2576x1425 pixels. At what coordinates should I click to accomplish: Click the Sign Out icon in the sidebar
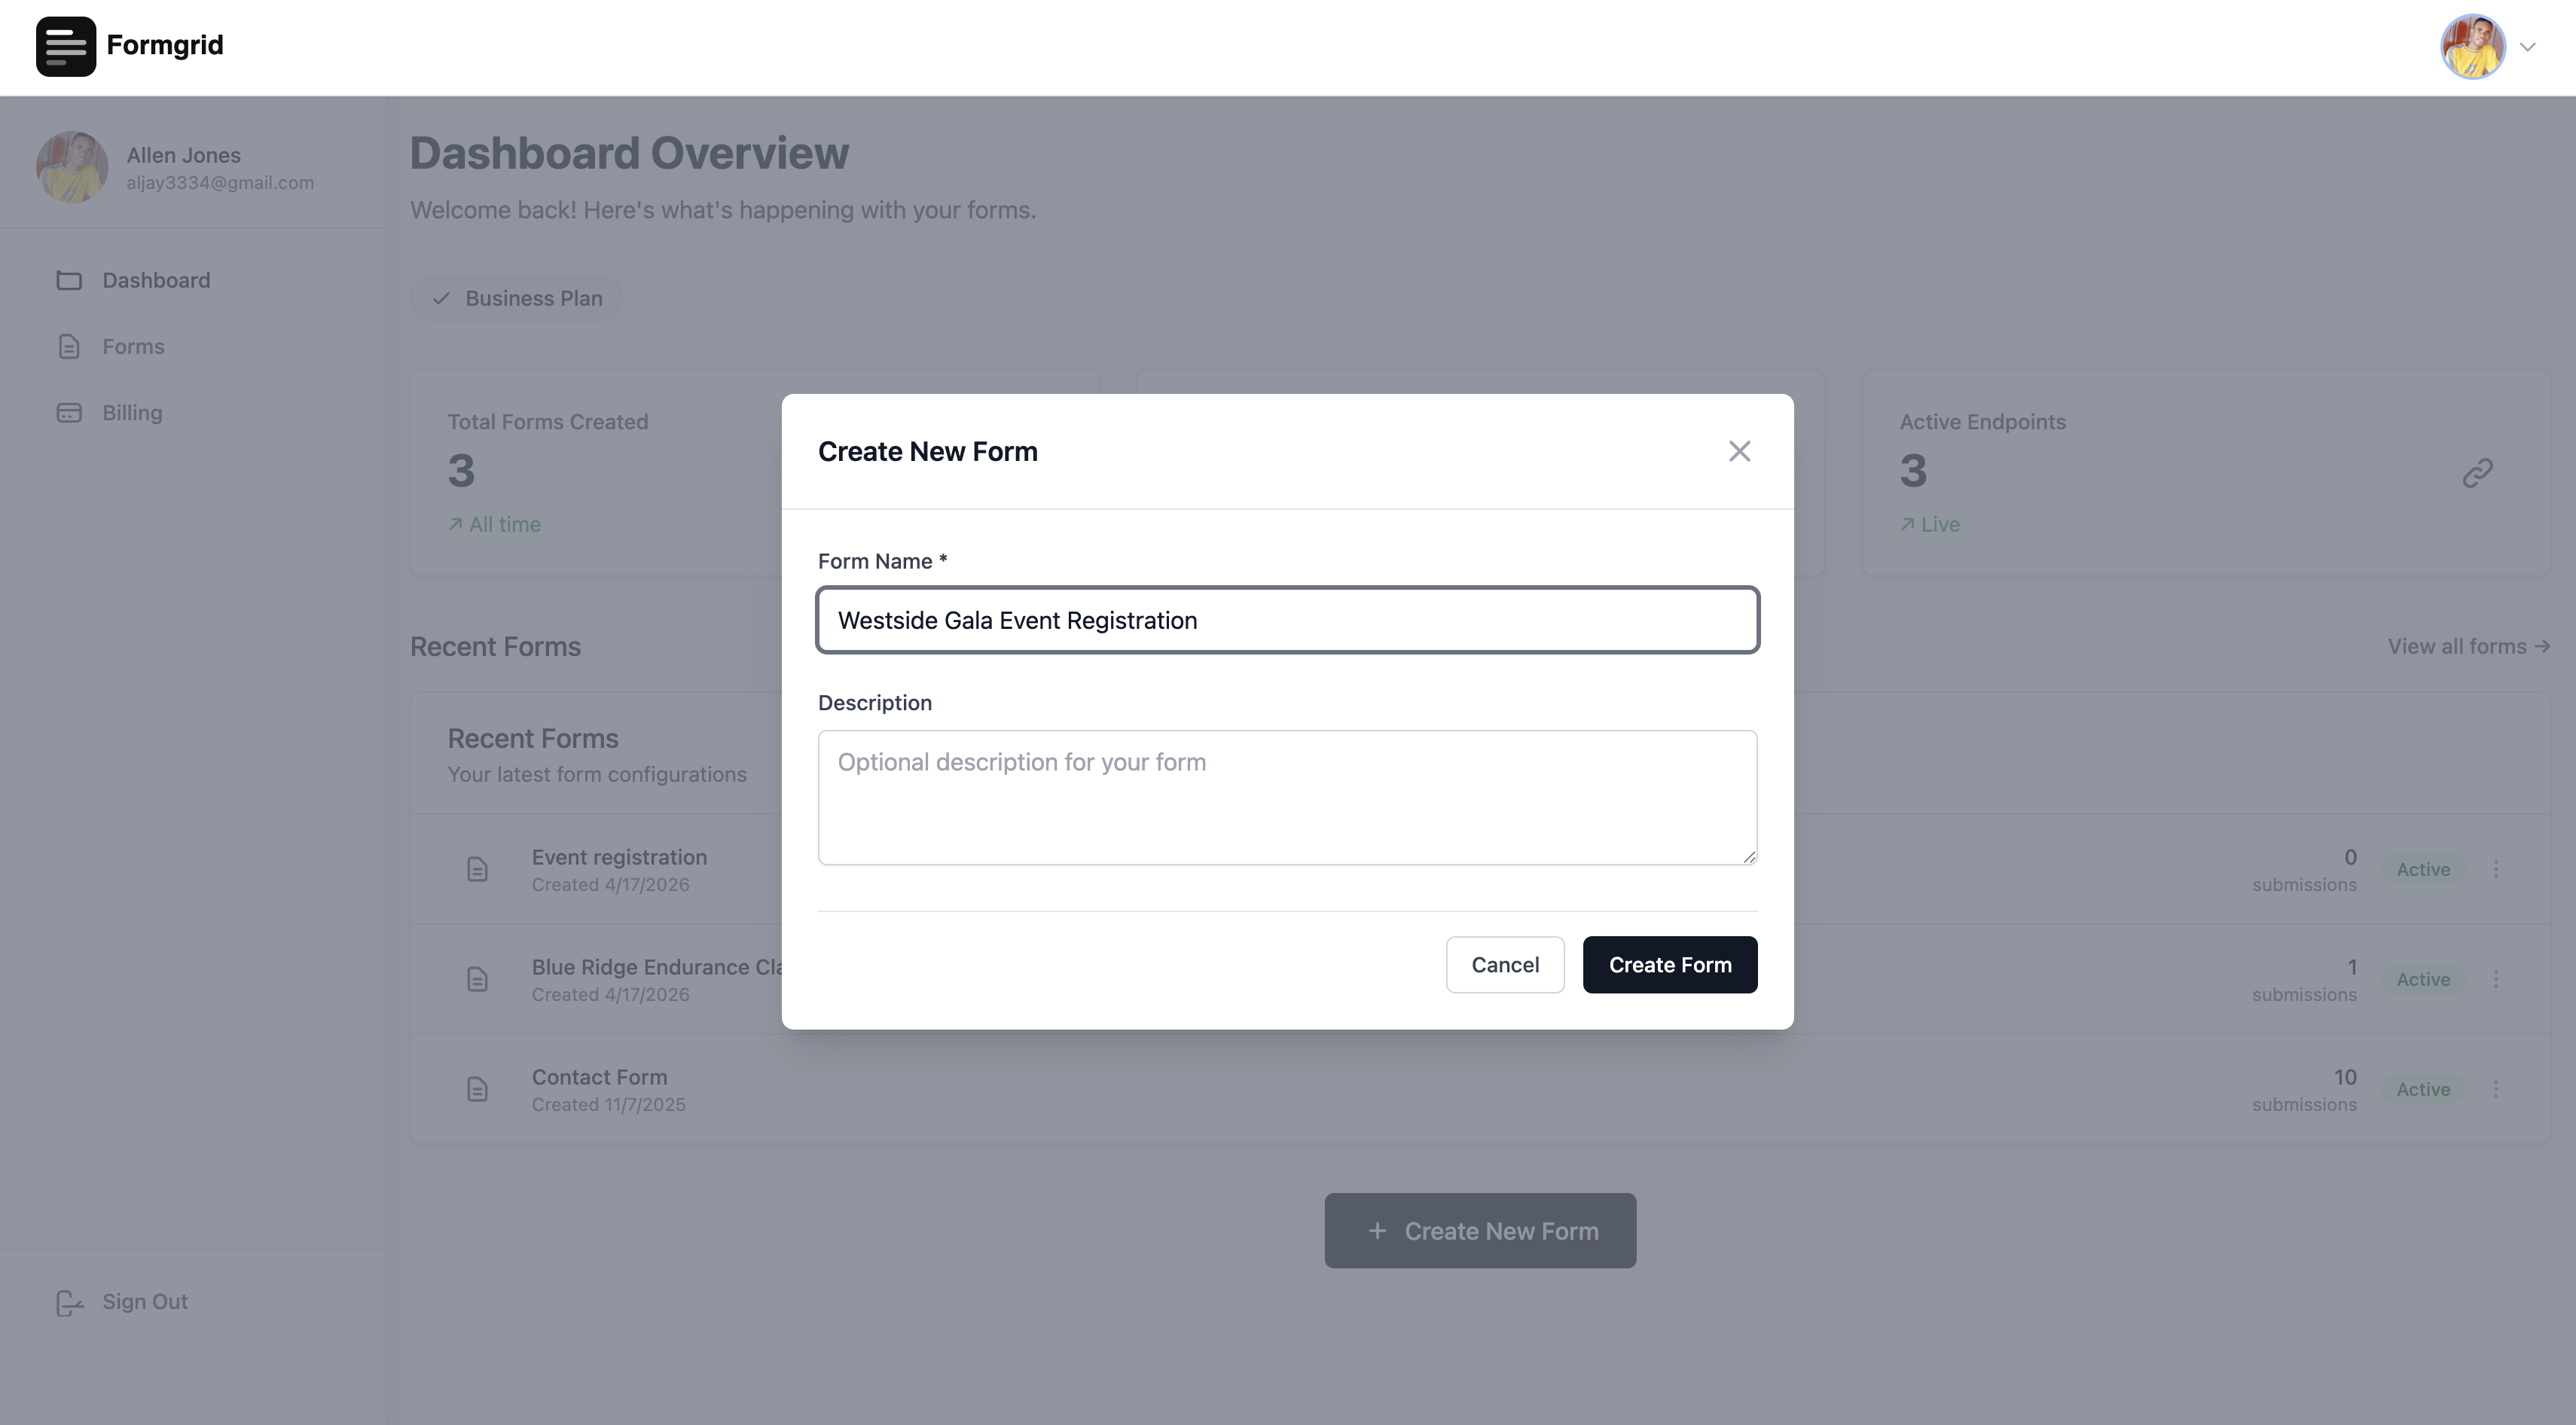tap(69, 1302)
